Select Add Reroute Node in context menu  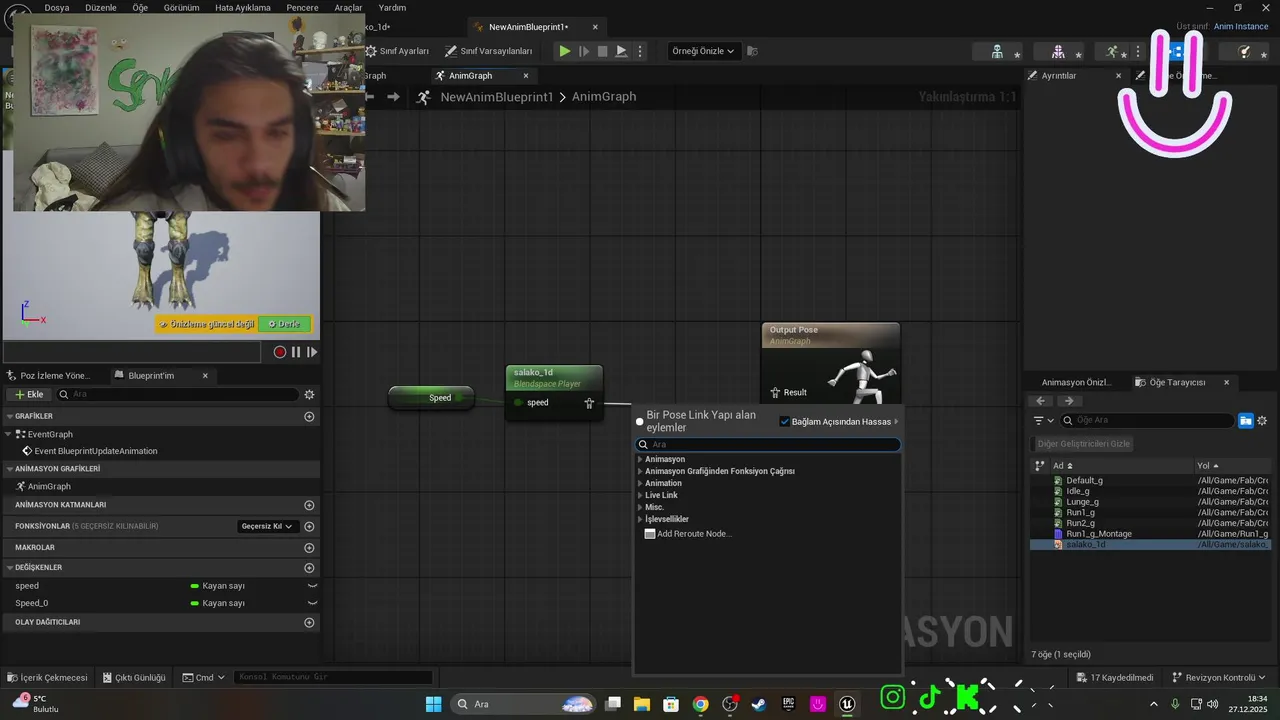pos(695,534)
